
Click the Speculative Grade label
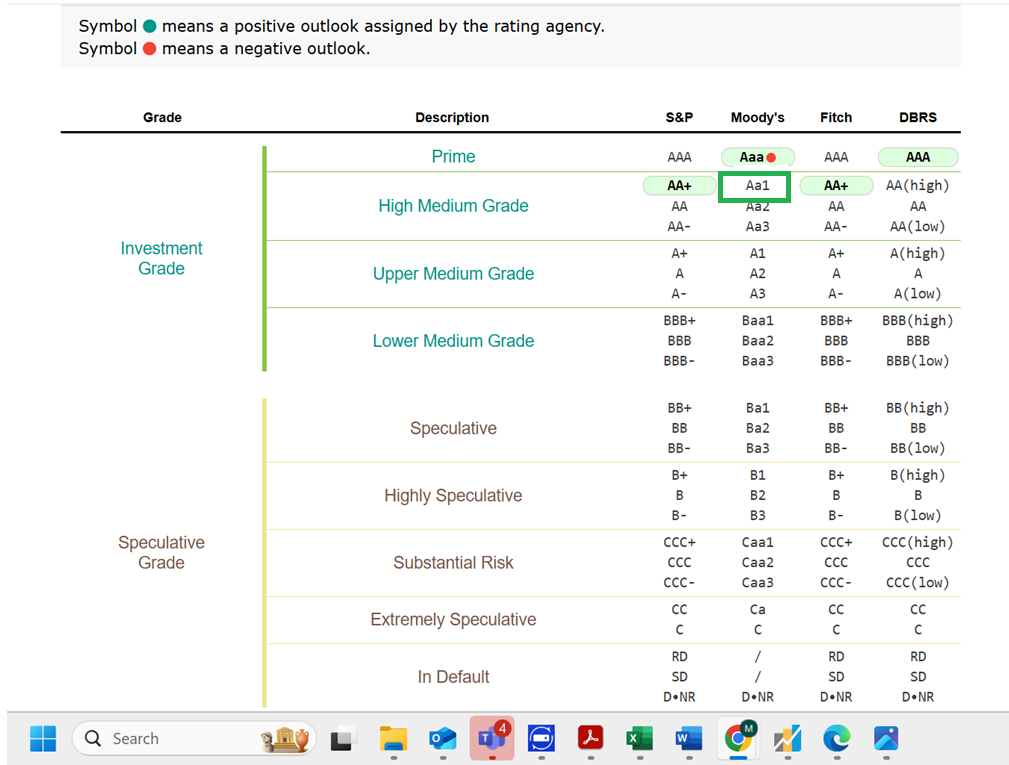tap(162, 552)
